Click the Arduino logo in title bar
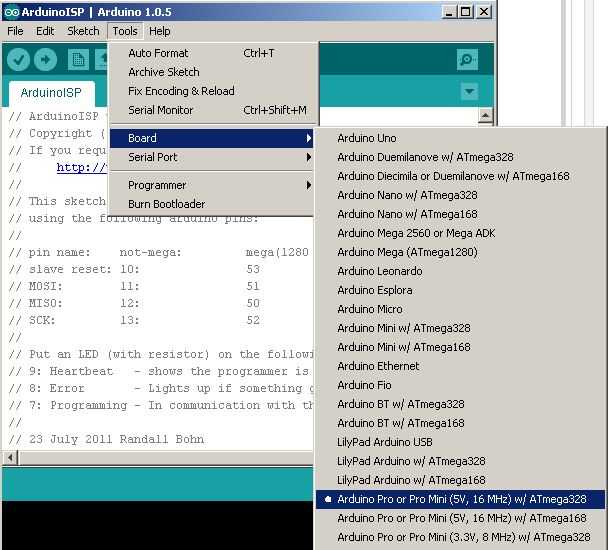The height and width of the screenshot is (550, 610). pos(11,12)
